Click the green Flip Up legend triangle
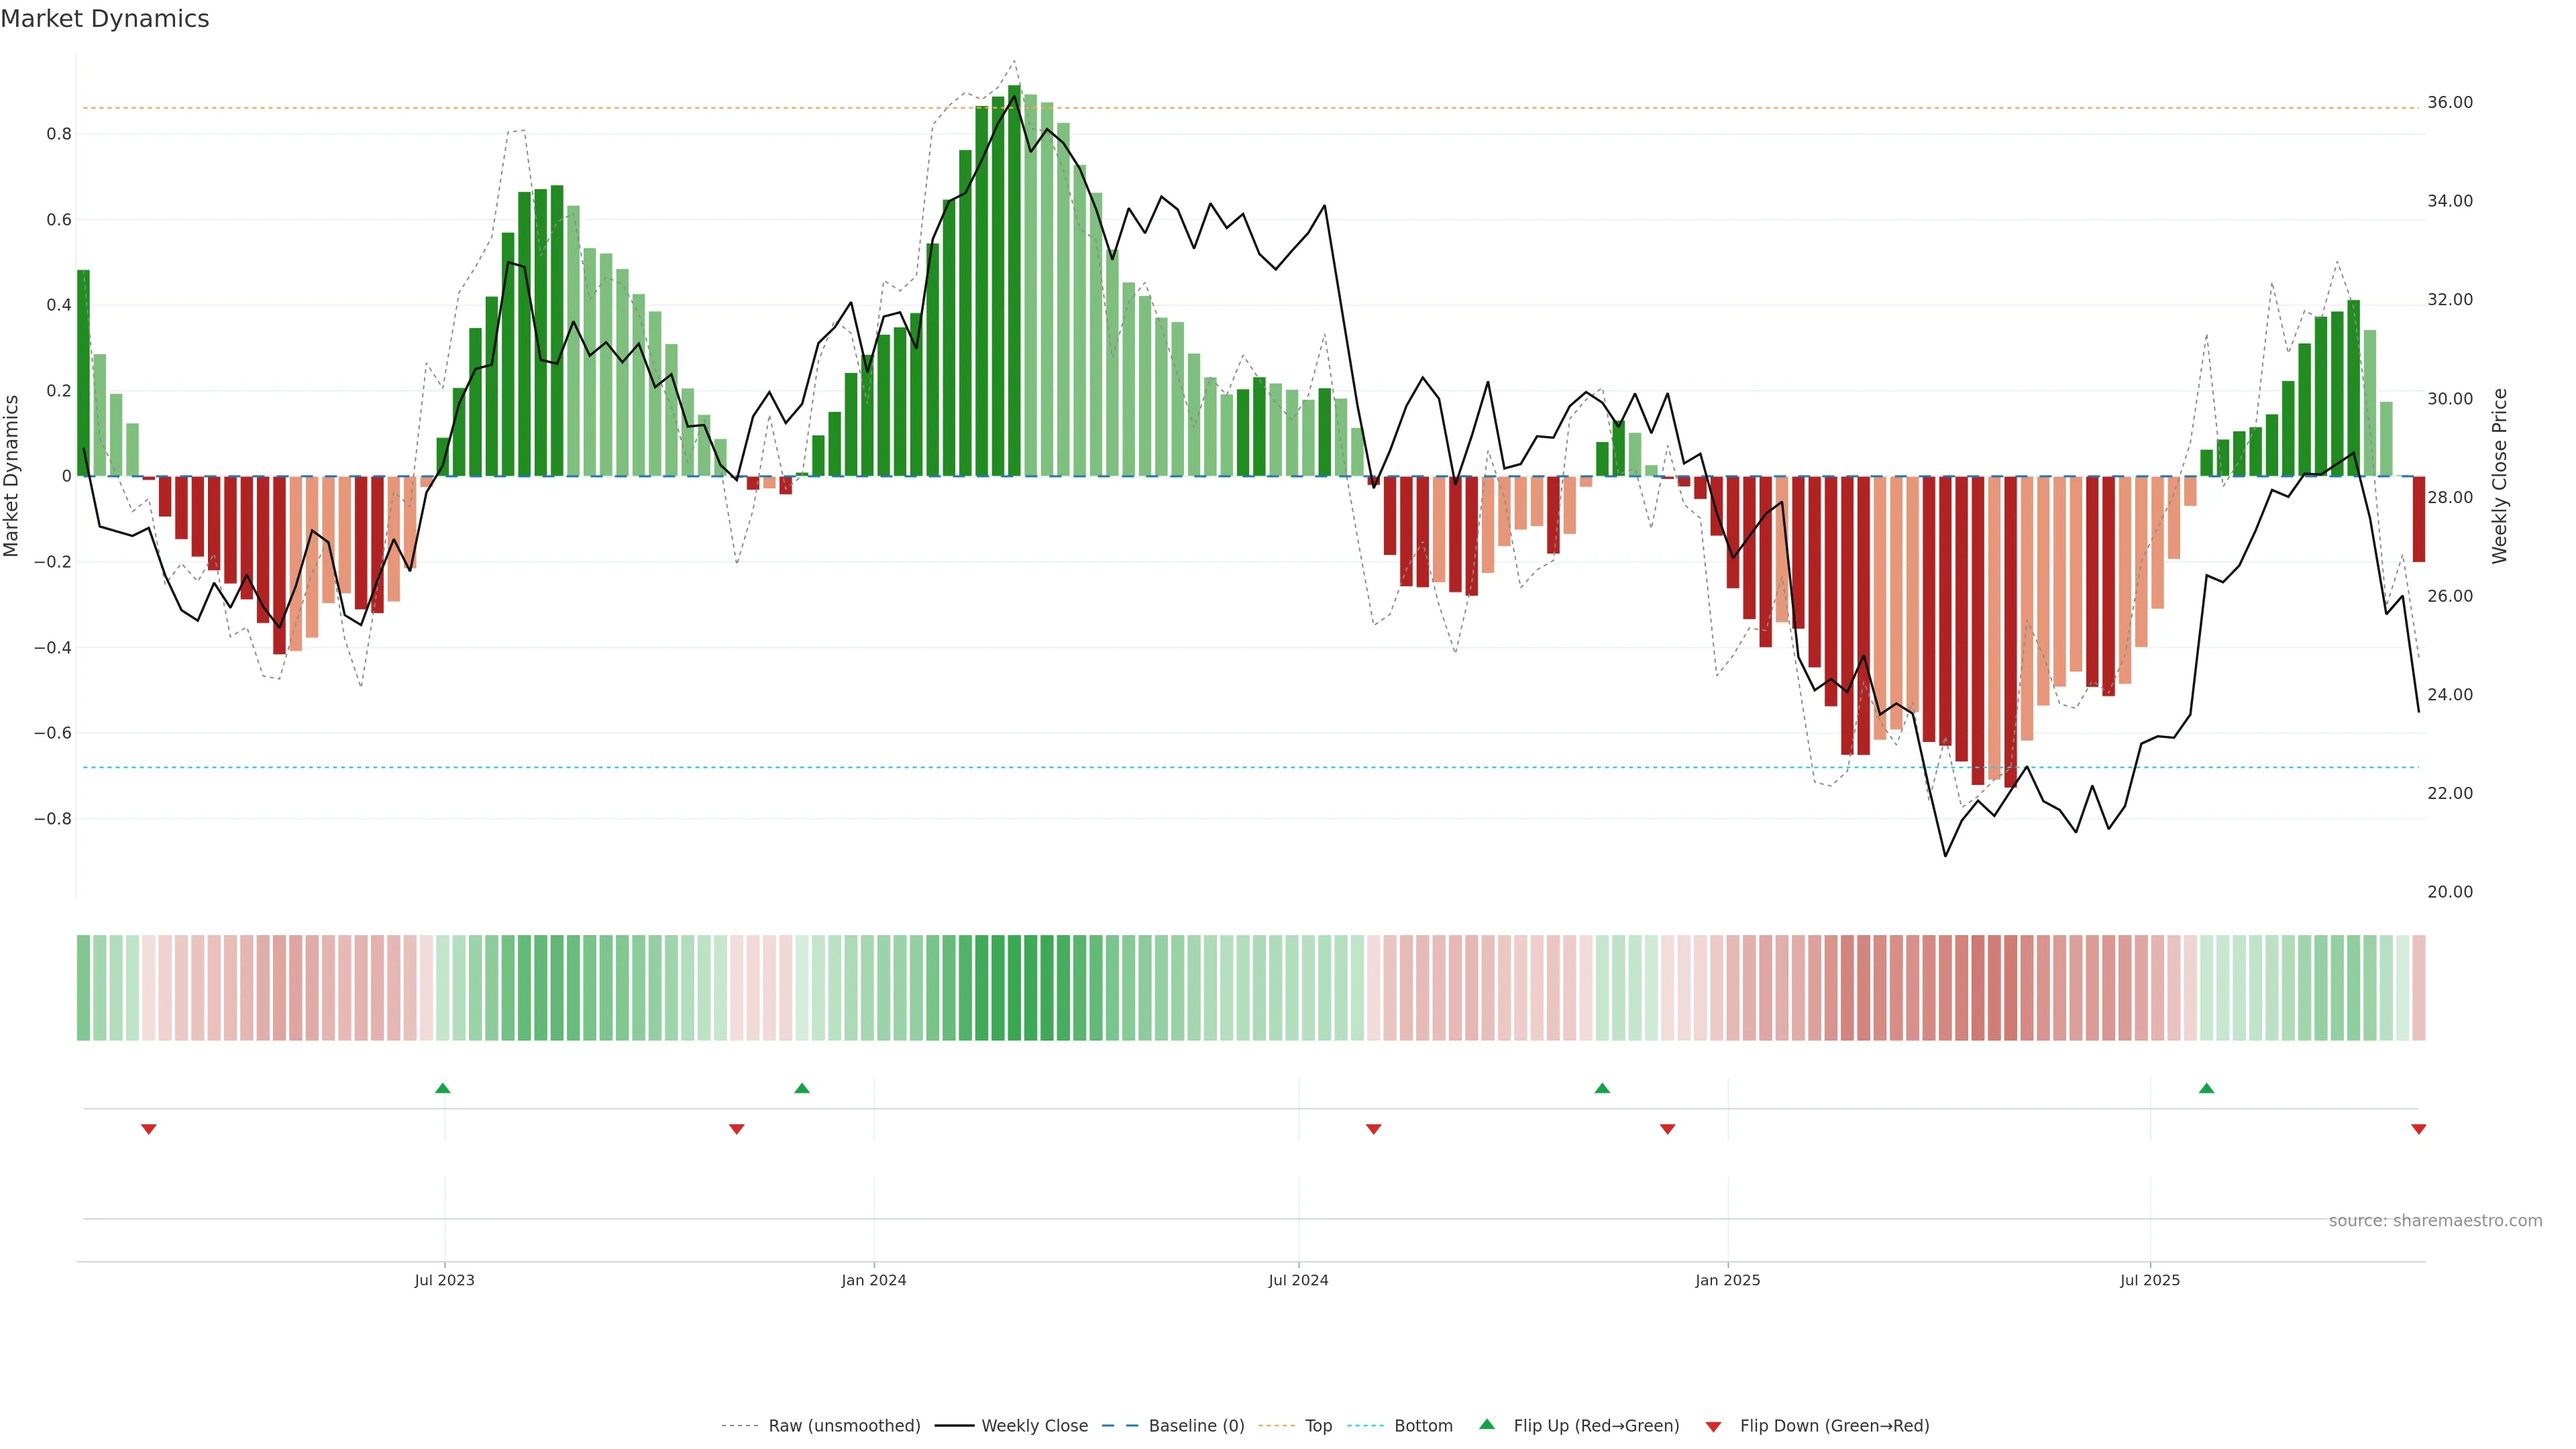 click(x=1487, y=1425)
